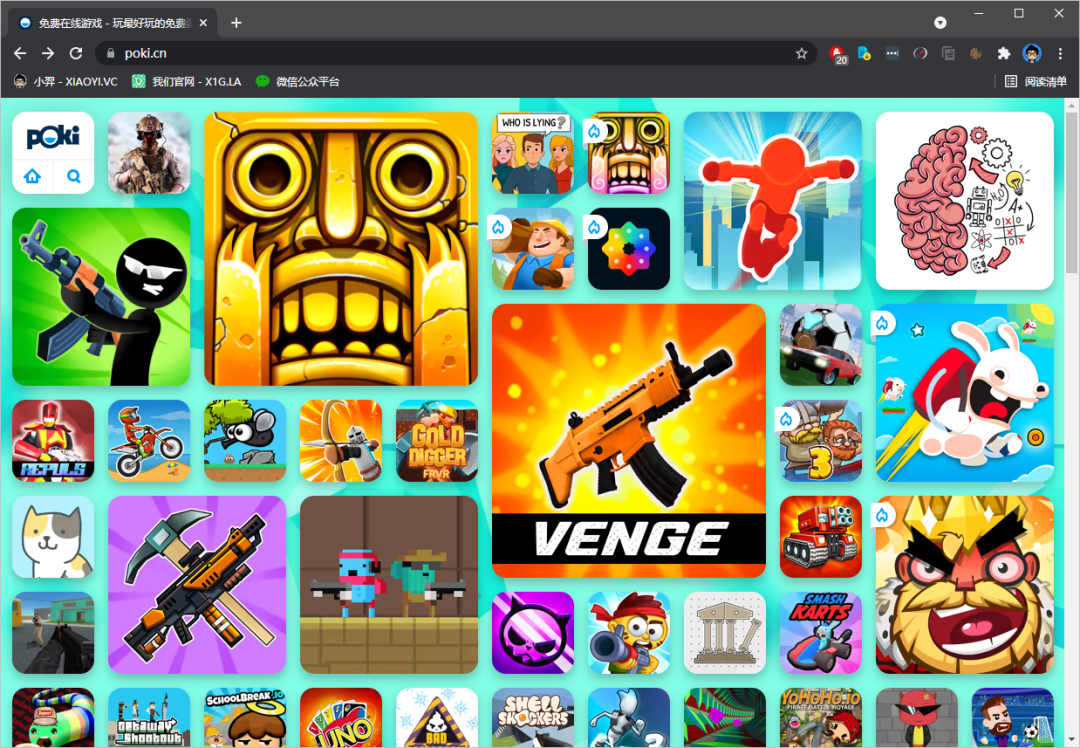Viewport: 1080px width, 748px height.
Task: Open the large golden Temple Run mask game
Action: tap(341, 249)
